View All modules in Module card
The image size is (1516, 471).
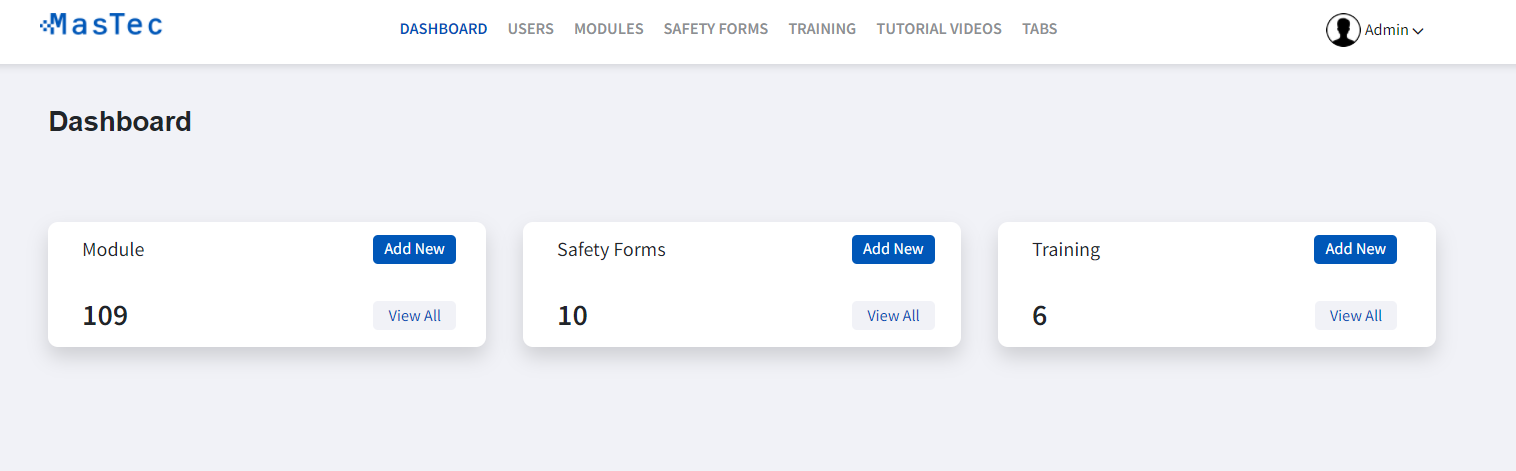(414, 316)
